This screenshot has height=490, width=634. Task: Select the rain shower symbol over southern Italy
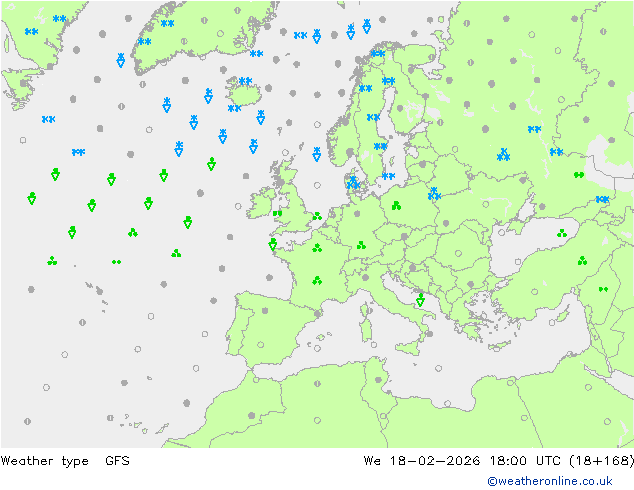421,300
